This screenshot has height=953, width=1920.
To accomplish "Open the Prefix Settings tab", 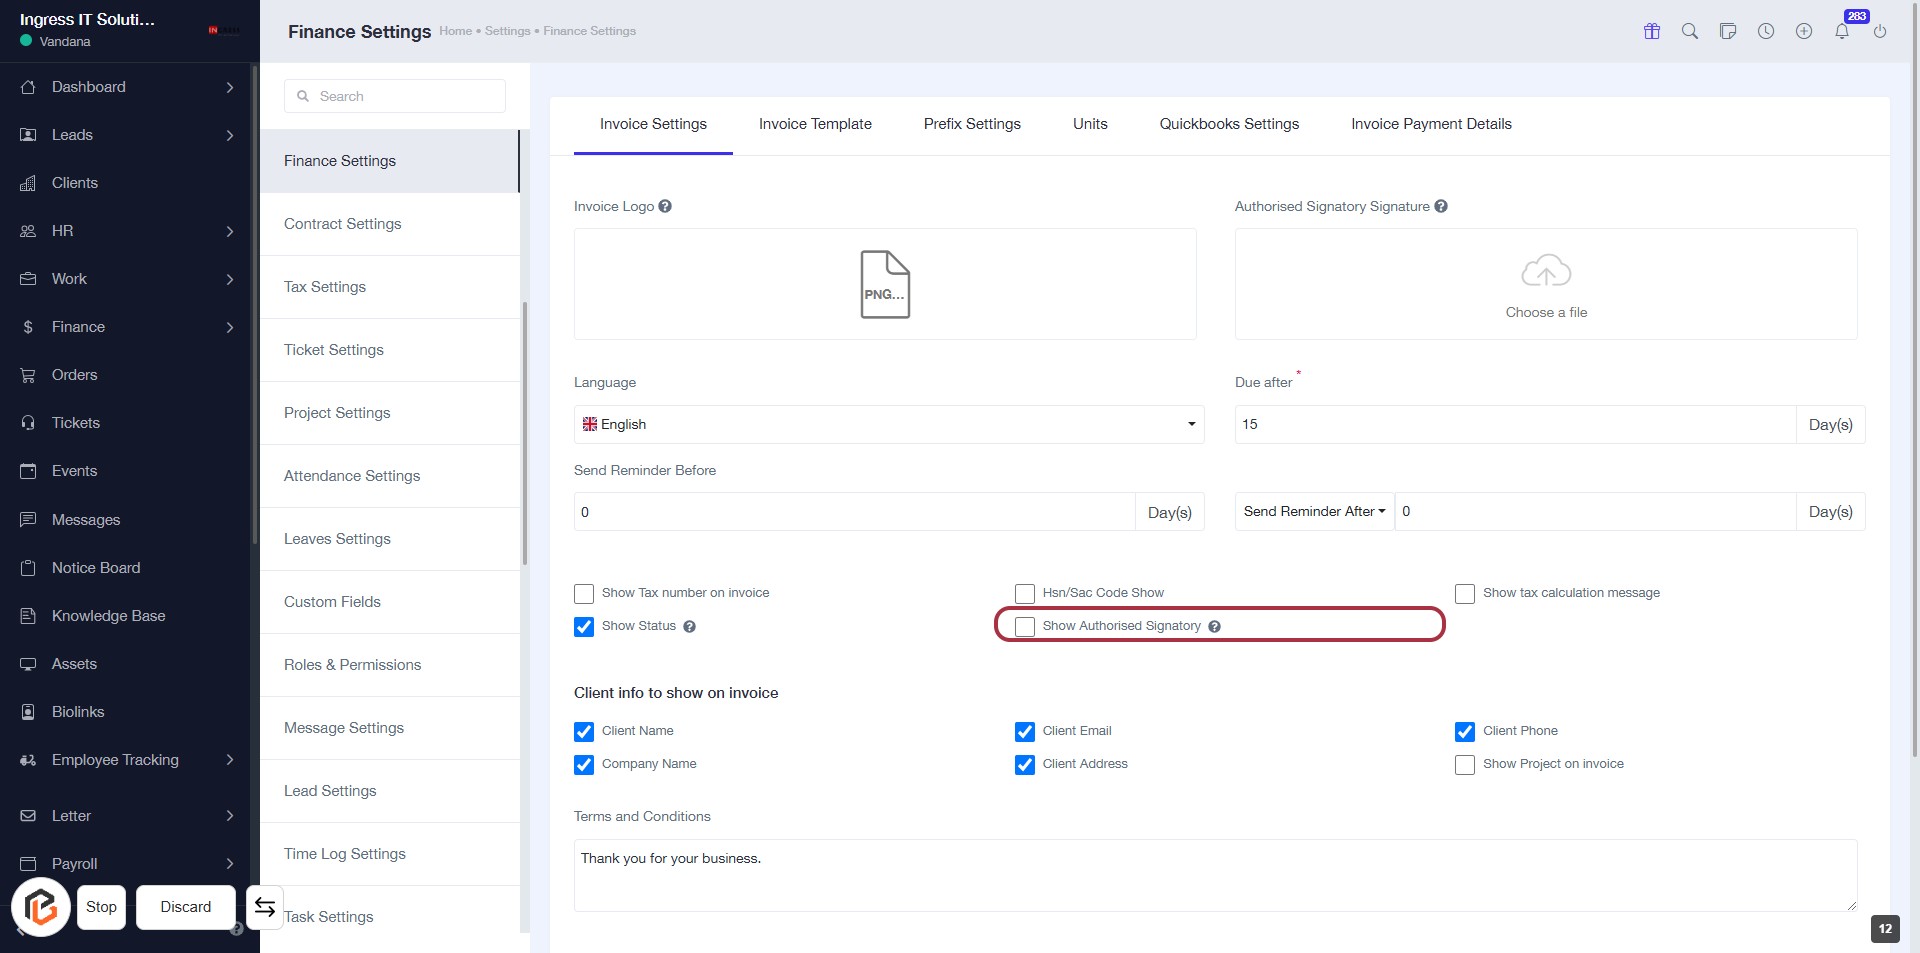I will tap(972, 124).
